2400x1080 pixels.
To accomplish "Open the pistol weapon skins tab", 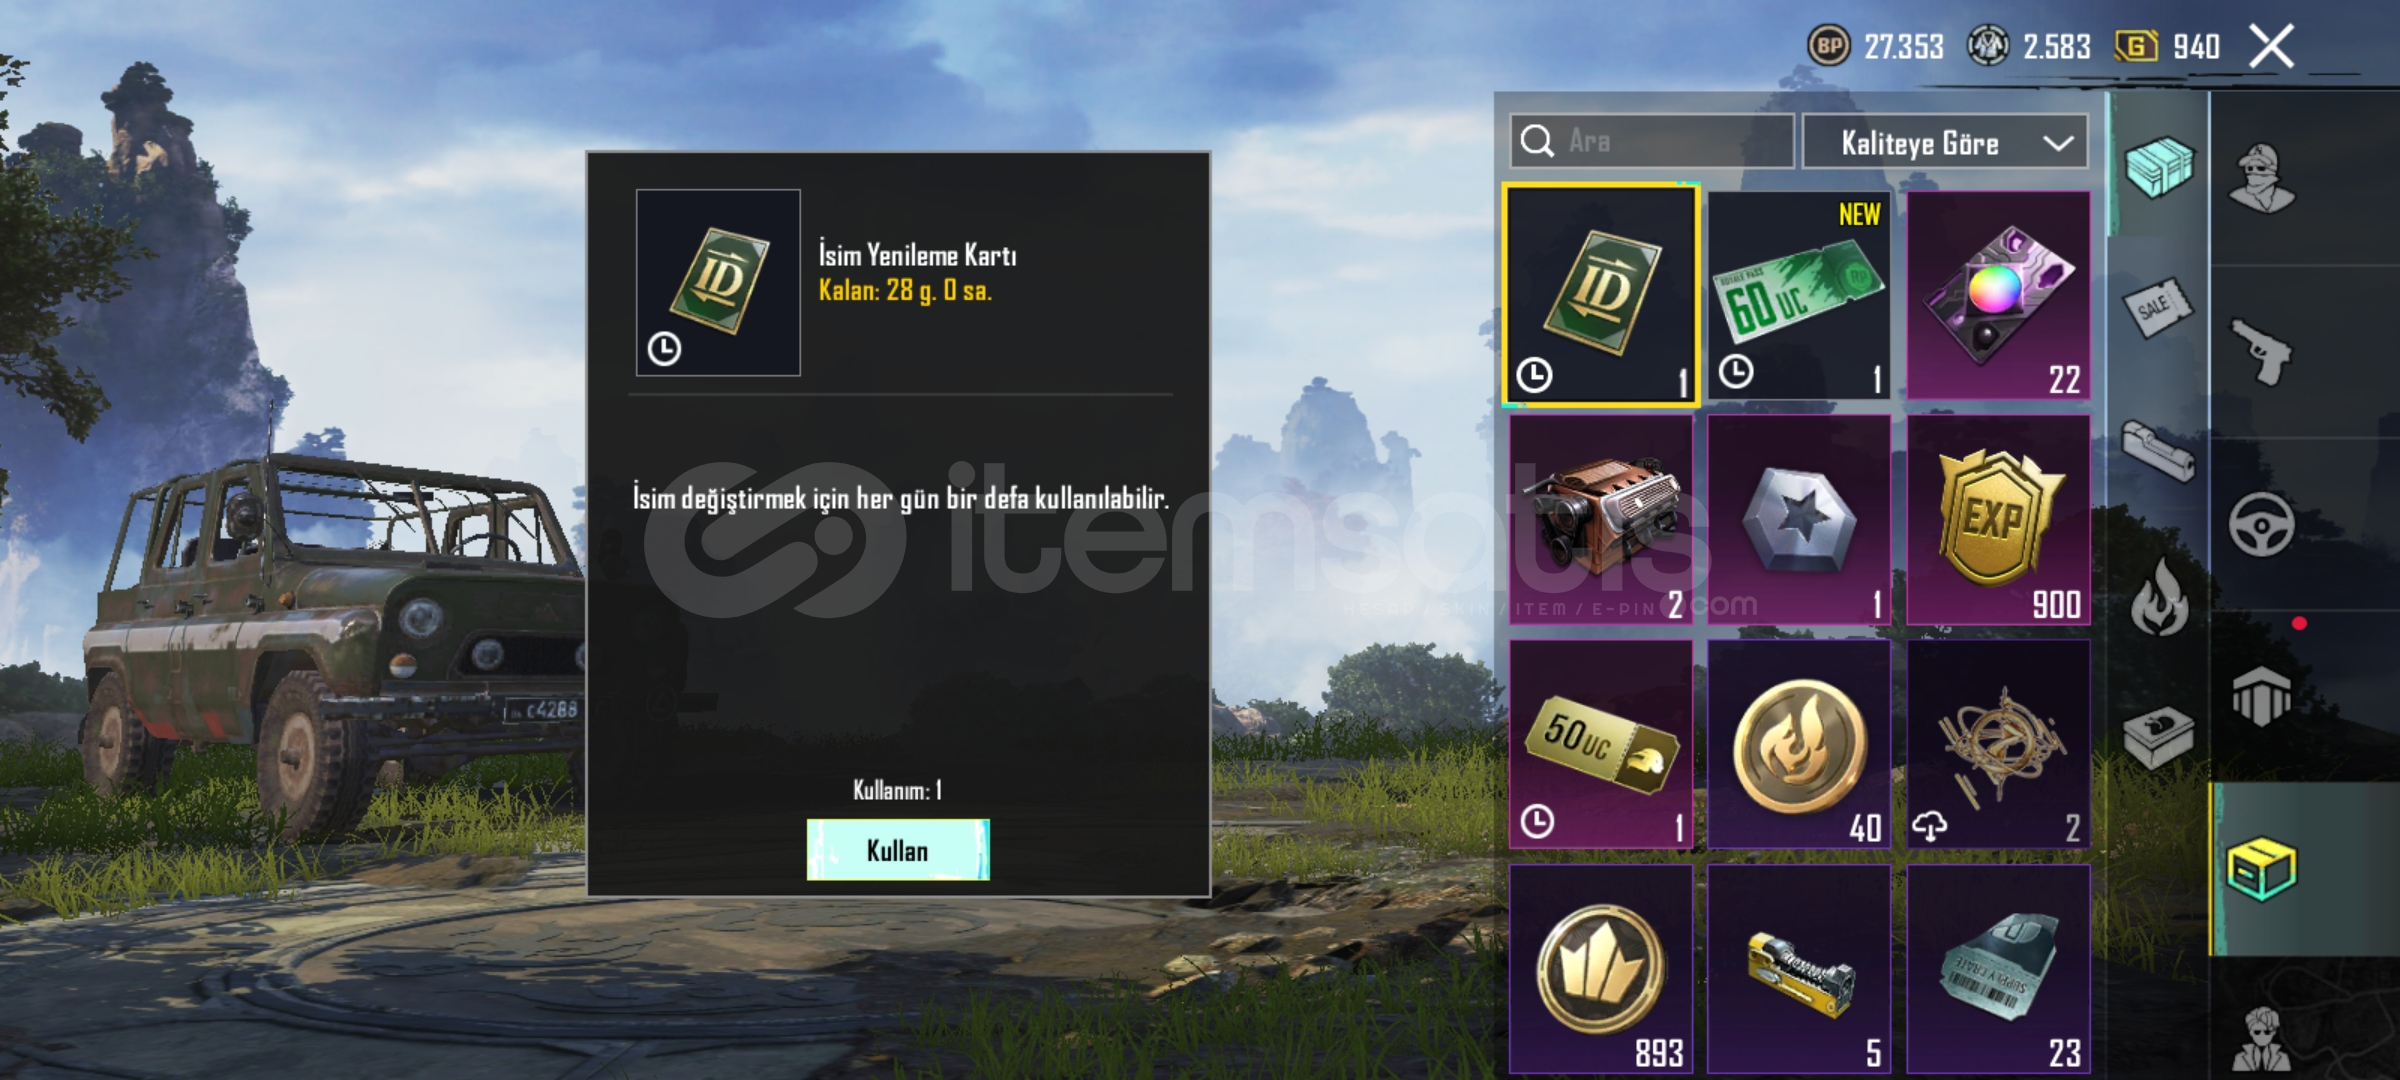I will (2262, 351).
